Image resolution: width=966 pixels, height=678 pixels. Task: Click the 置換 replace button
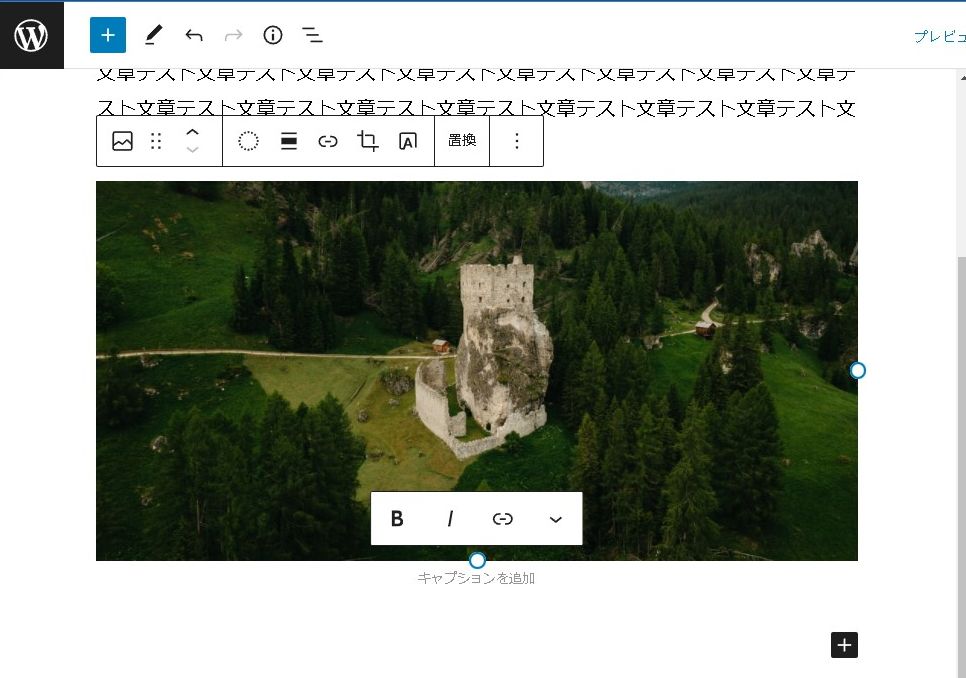[x=462, y=141]
